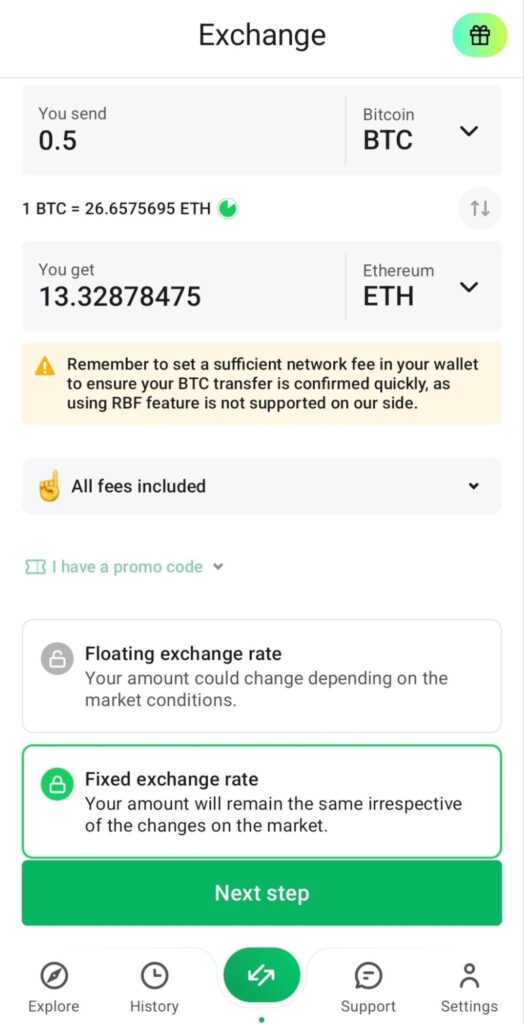Tap the grey unlocked padlock icon
The height and width of the screenshot is (1024, 524).
pos(57,658)
